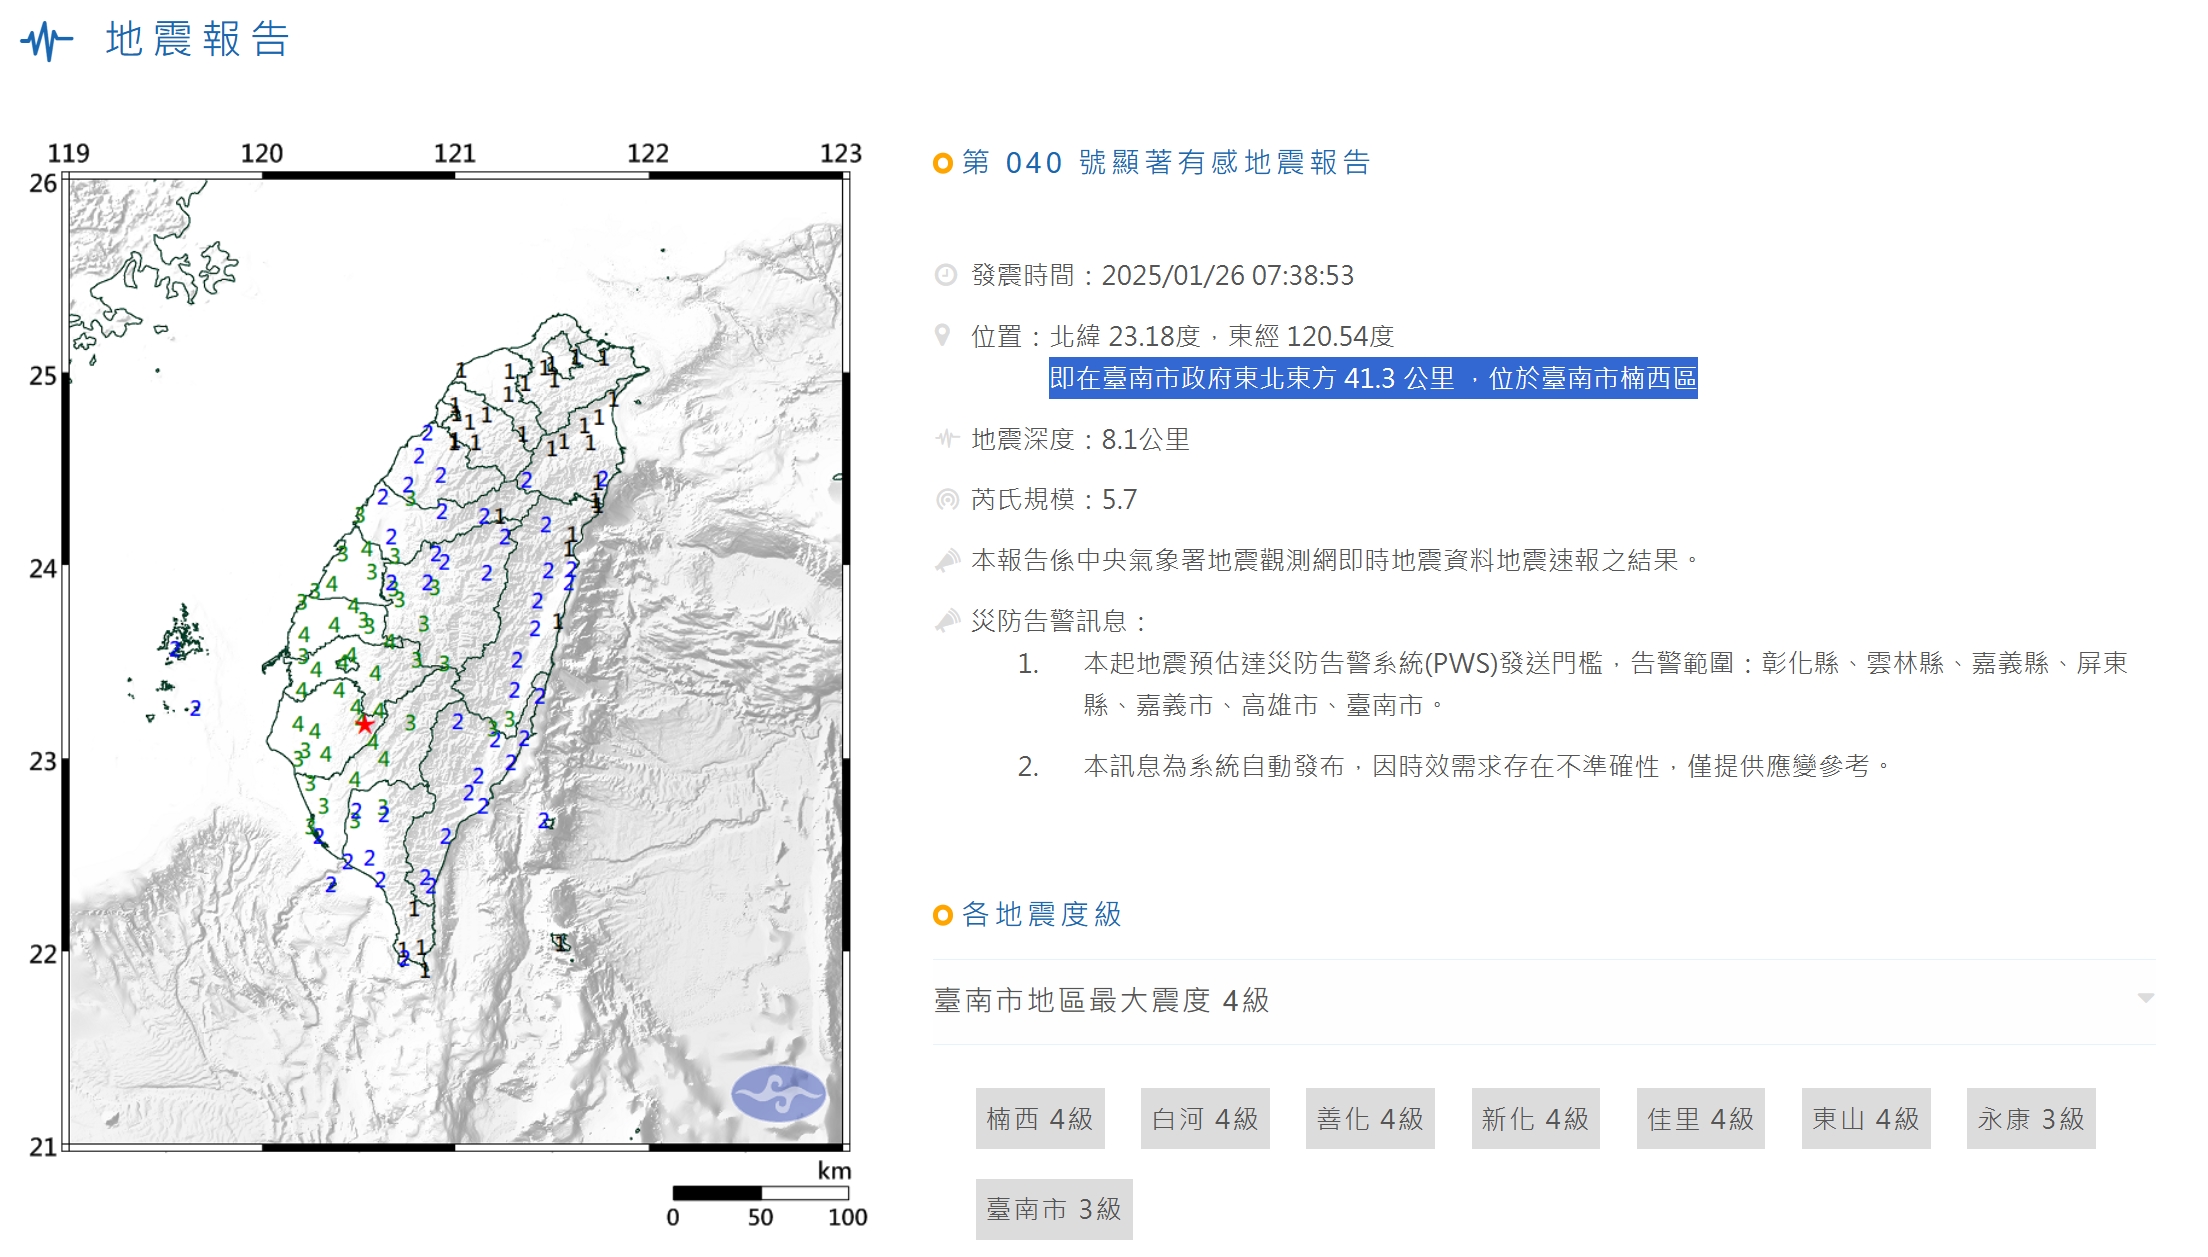Click the orange circle bullet before 各地震度級
Viewport: 2208px width, 1257px height.
941,915
